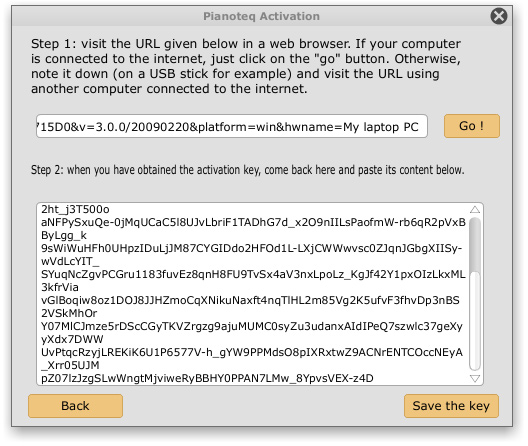Place cursor on the key line wVdLcYIT_

coord(70,261)
